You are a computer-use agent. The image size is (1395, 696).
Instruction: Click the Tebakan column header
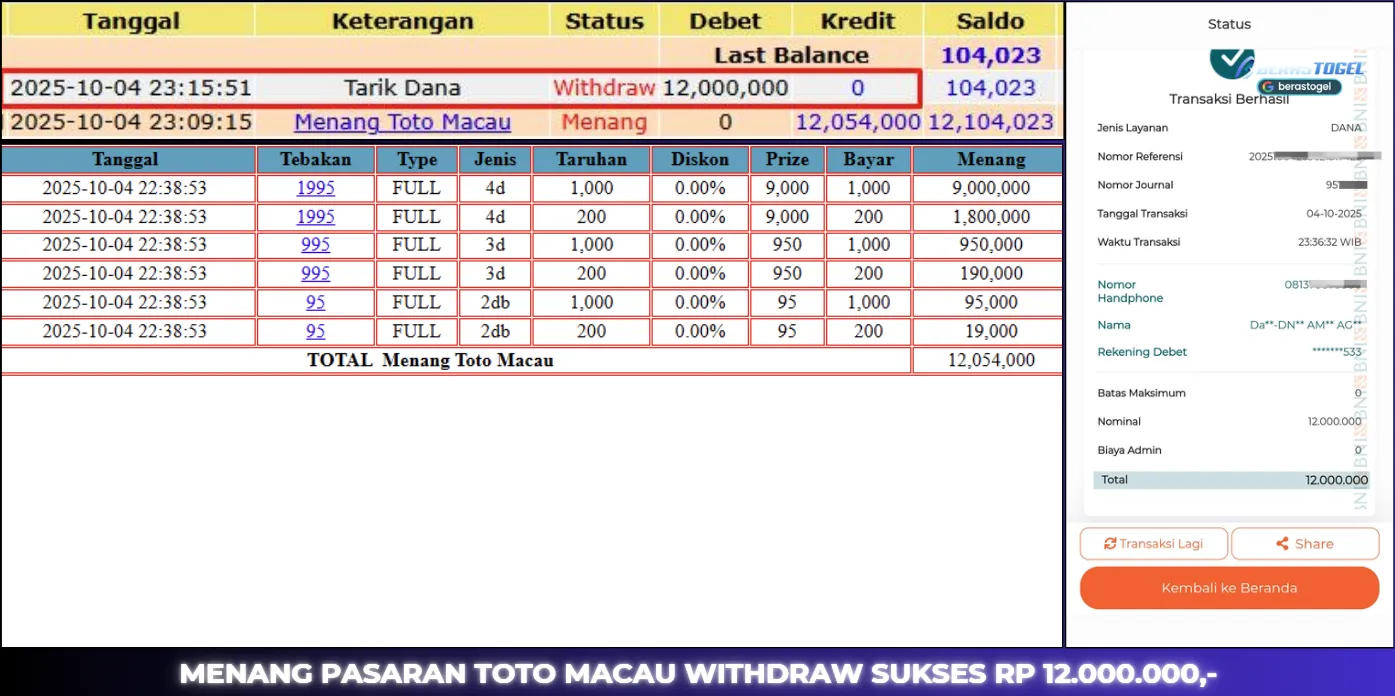(x=316, y=160)
